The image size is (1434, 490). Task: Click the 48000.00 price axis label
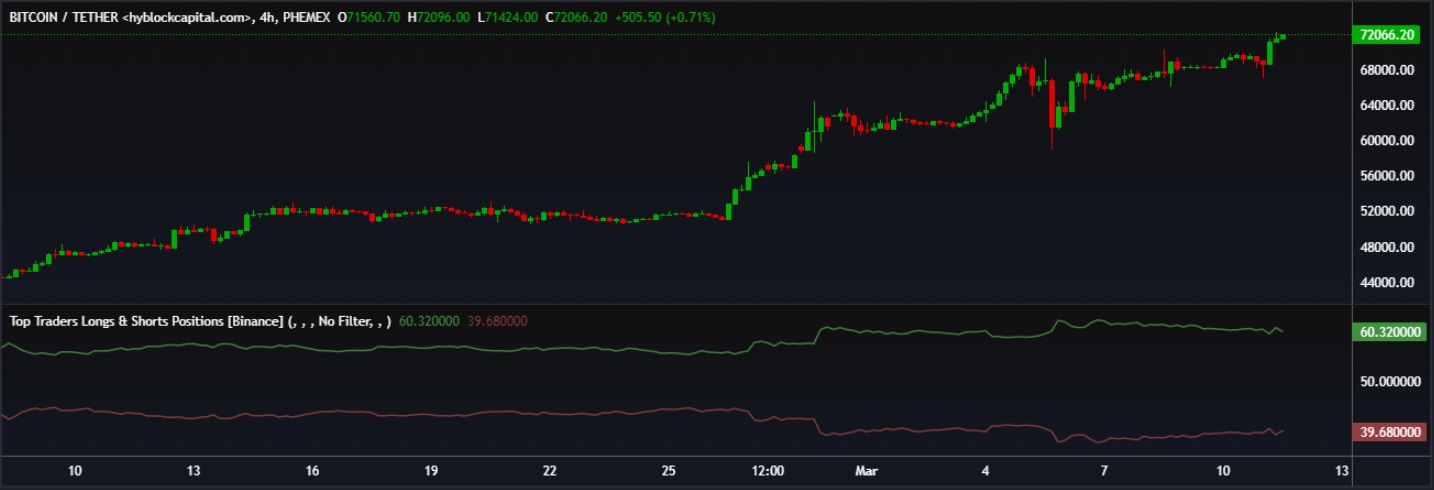coord(1386,247)
